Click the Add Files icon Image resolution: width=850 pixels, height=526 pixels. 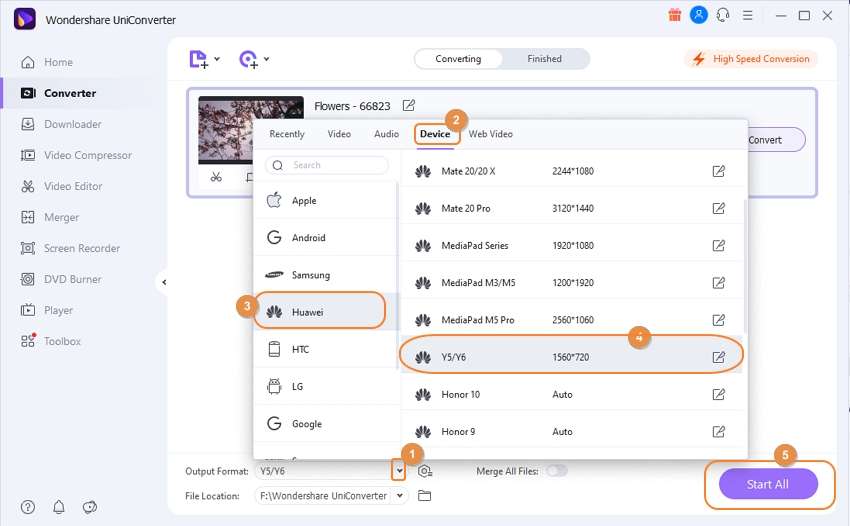click(x=198, y=59)
